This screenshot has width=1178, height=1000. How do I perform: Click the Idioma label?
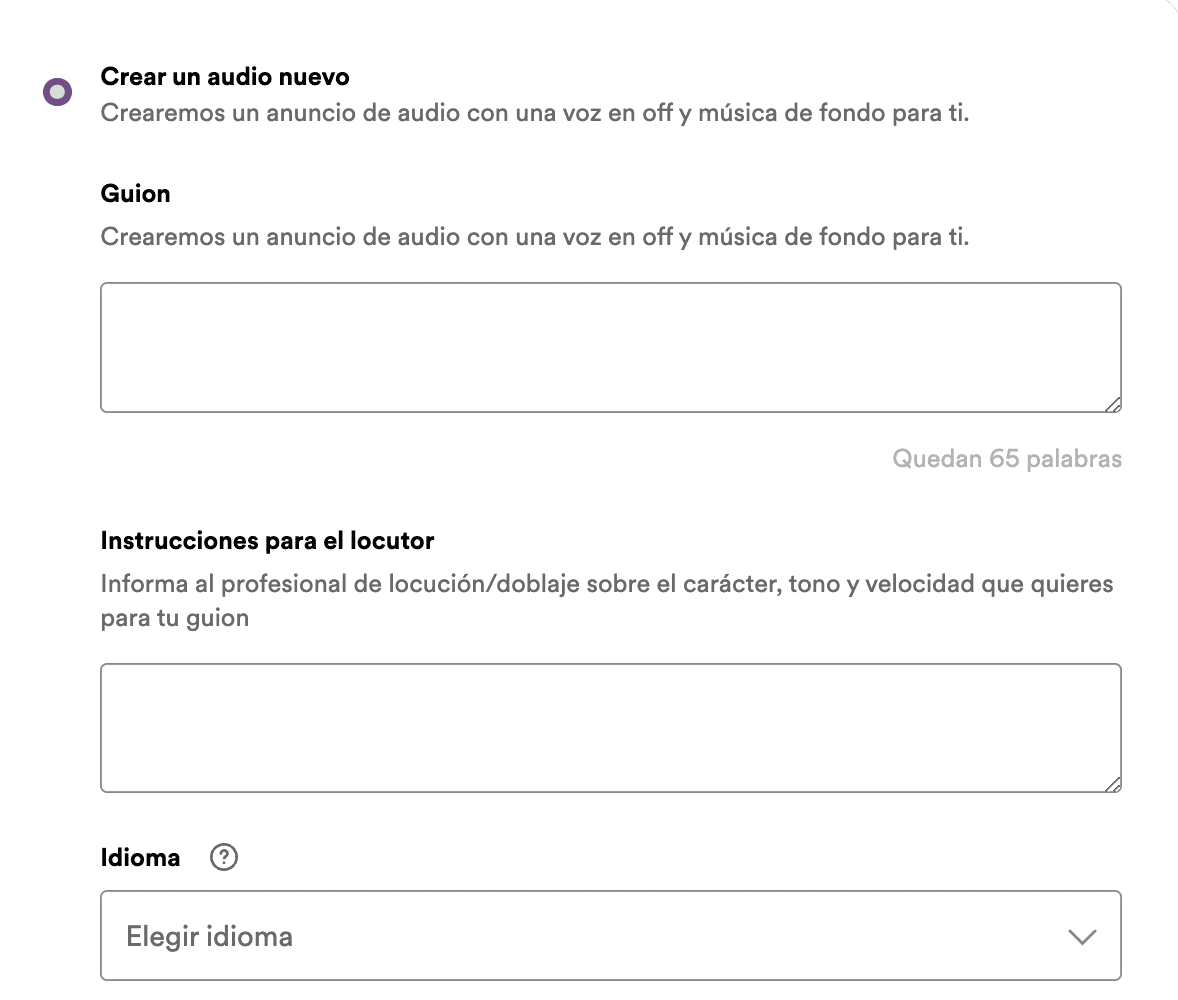tap(140, 857)
